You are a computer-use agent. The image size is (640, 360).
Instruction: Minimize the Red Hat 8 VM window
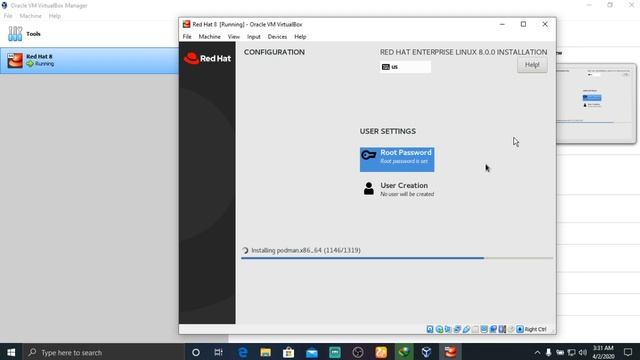pos(502,24)
